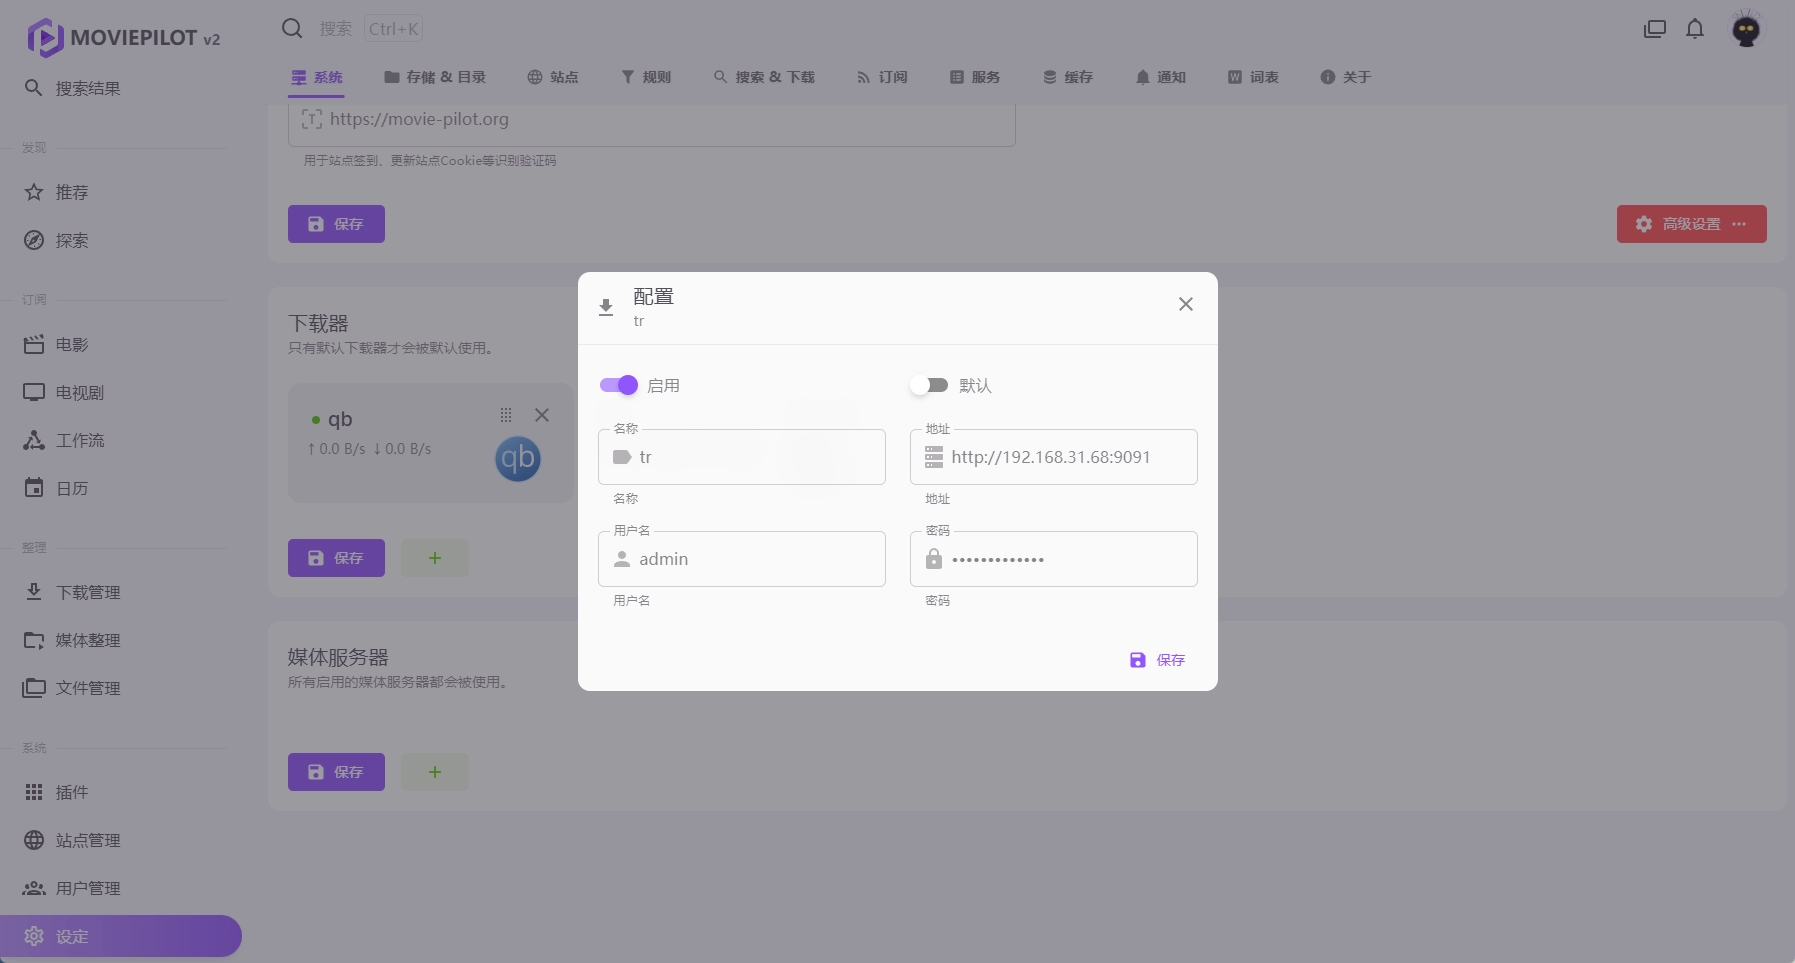The width and height of the screenshot is (1795, 963).
Task: Open 文件管理 in the sidebar
Action: [x=121, y=688]
